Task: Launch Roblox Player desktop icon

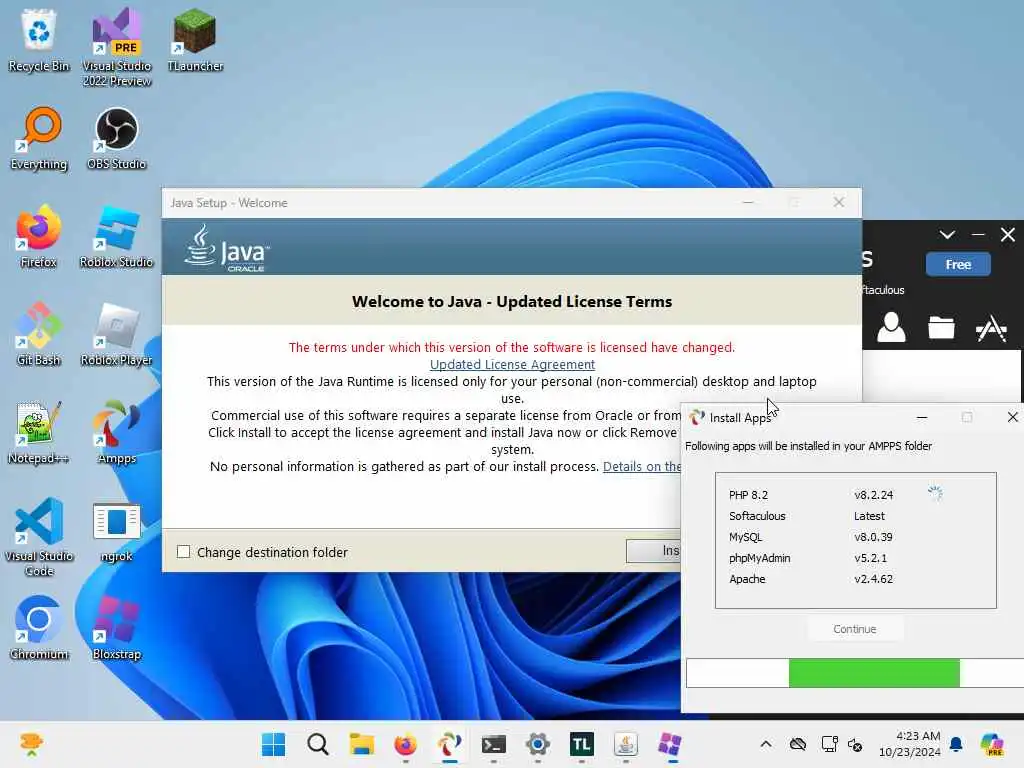Action: 117,334
